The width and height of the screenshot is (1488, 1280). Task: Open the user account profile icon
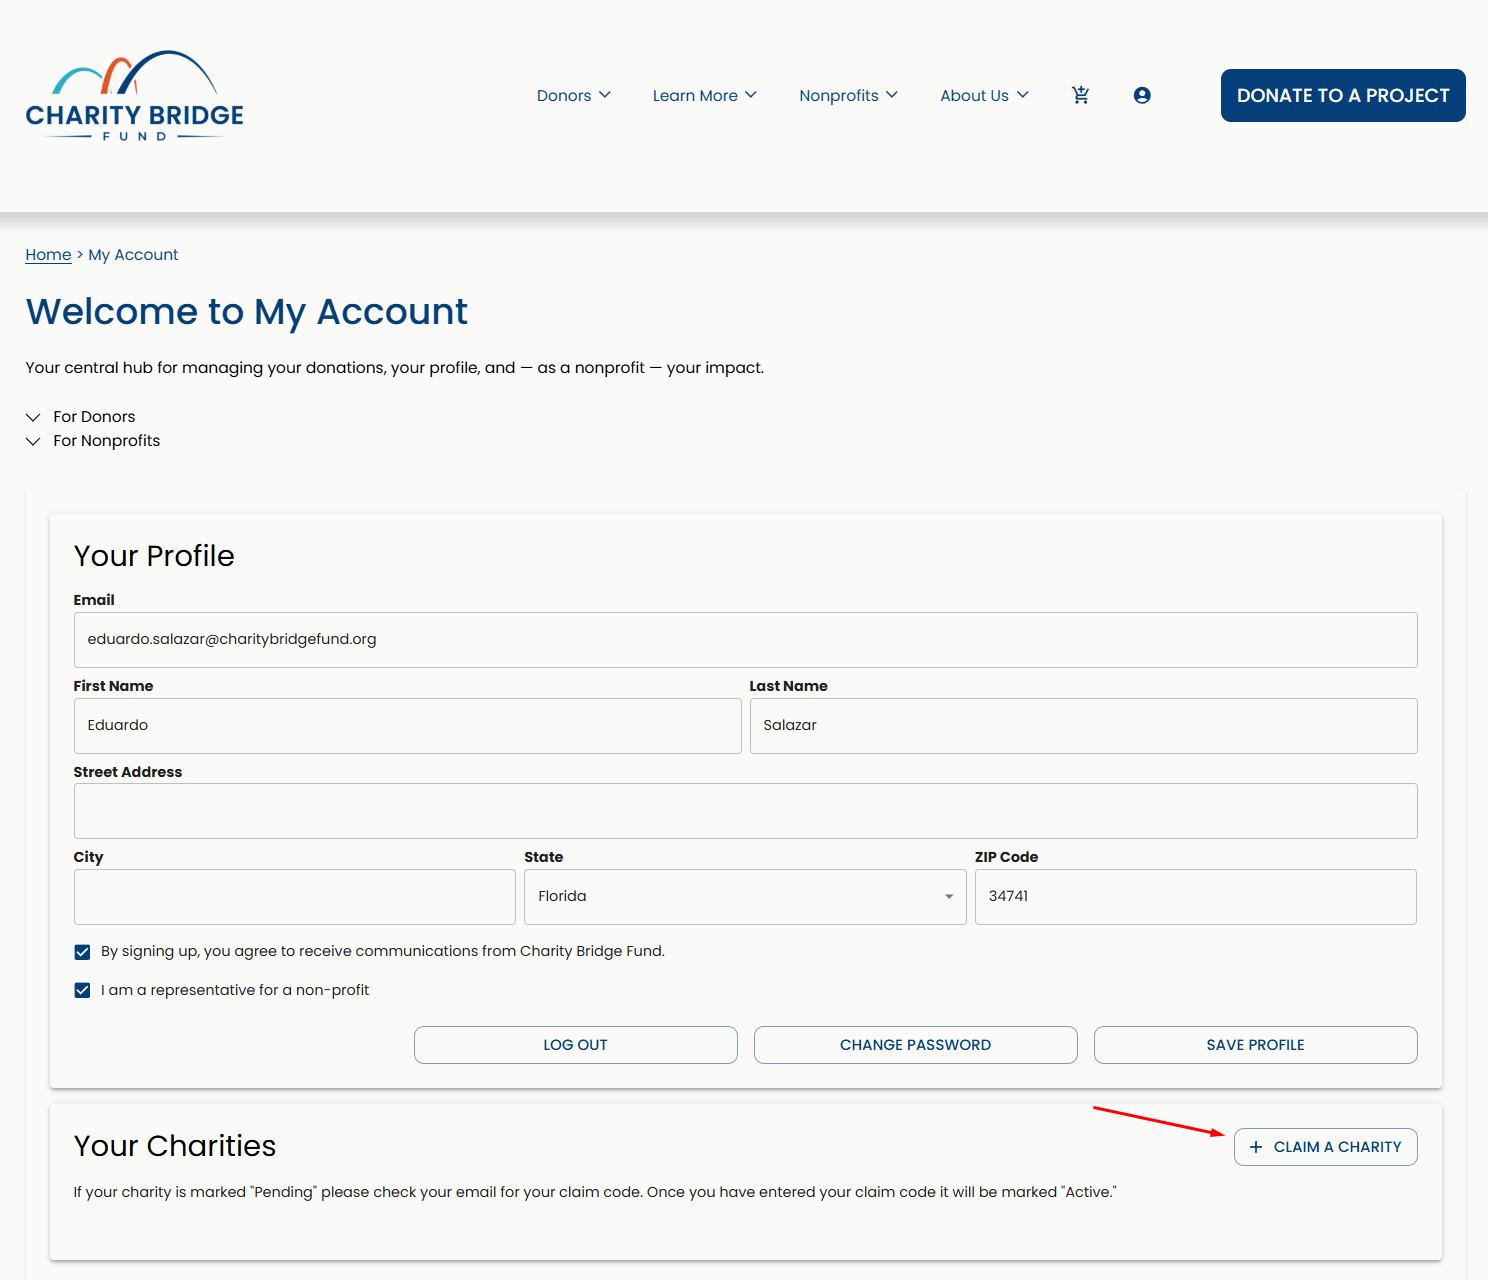1142,95
